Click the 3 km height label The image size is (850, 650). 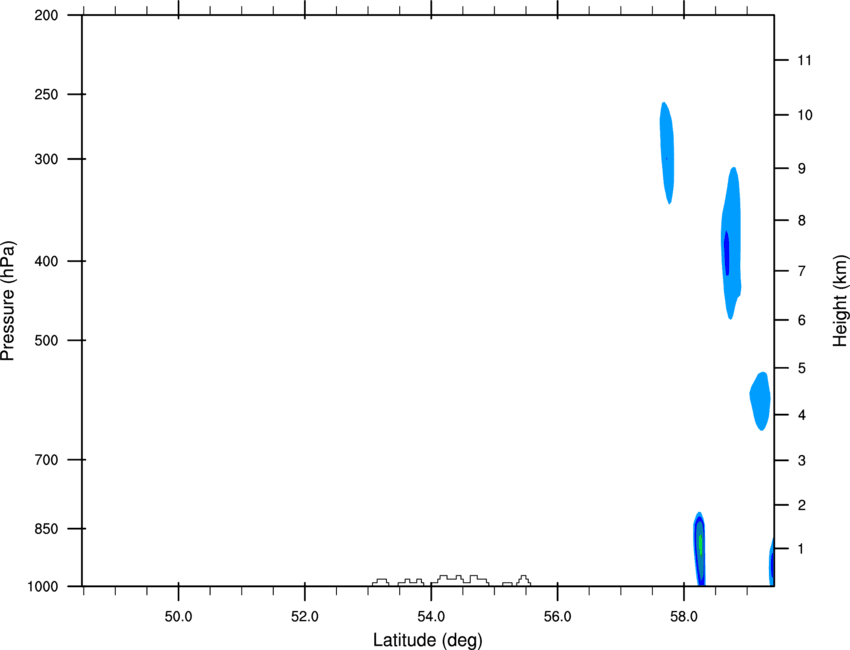[802, 461]
